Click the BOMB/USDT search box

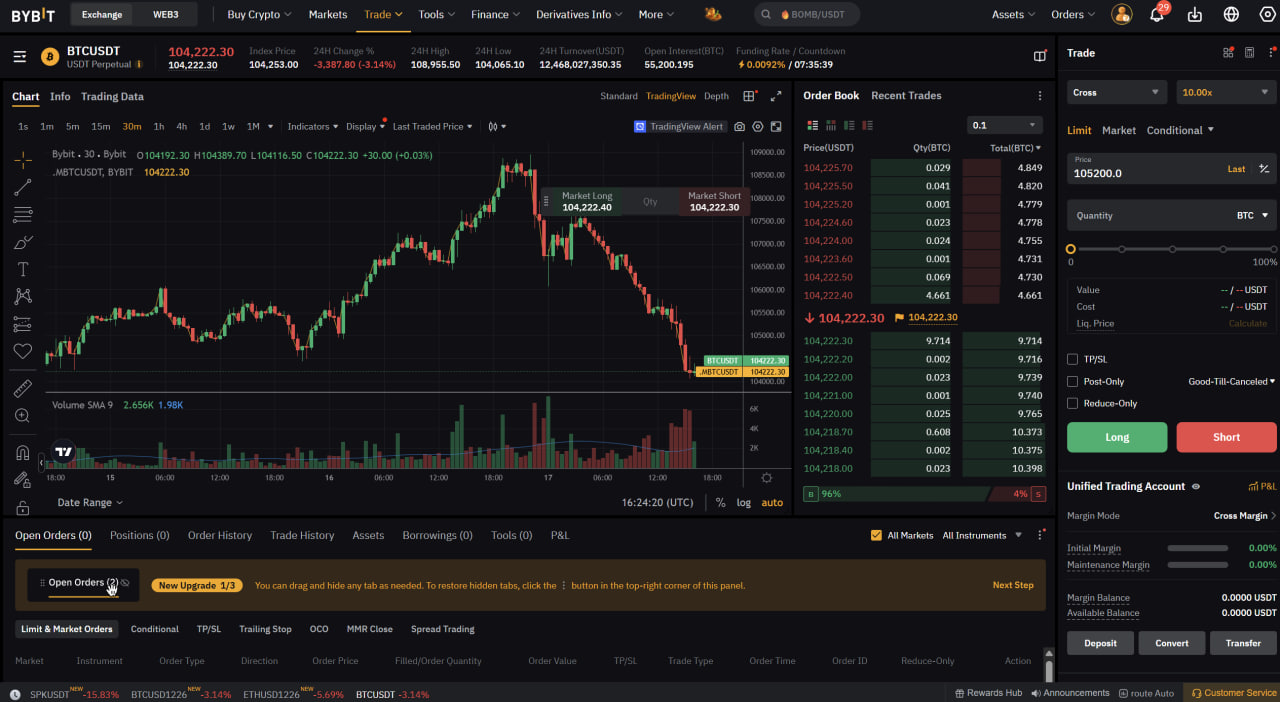click(x=806, y=15)
